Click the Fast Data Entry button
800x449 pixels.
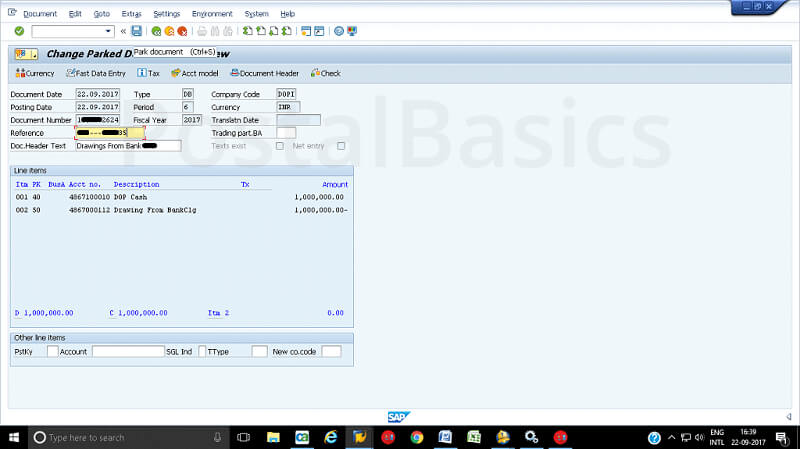pyautogui.click(x=96, y=73)
